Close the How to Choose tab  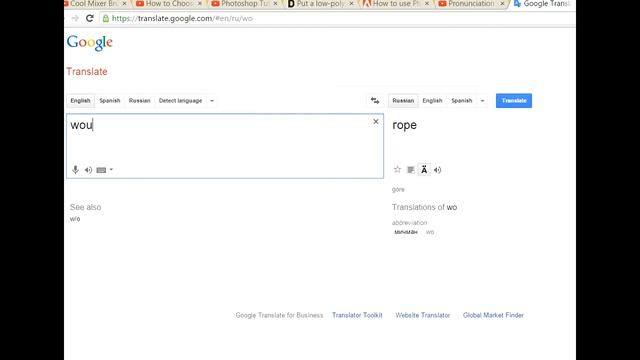(x=200, y=4)
